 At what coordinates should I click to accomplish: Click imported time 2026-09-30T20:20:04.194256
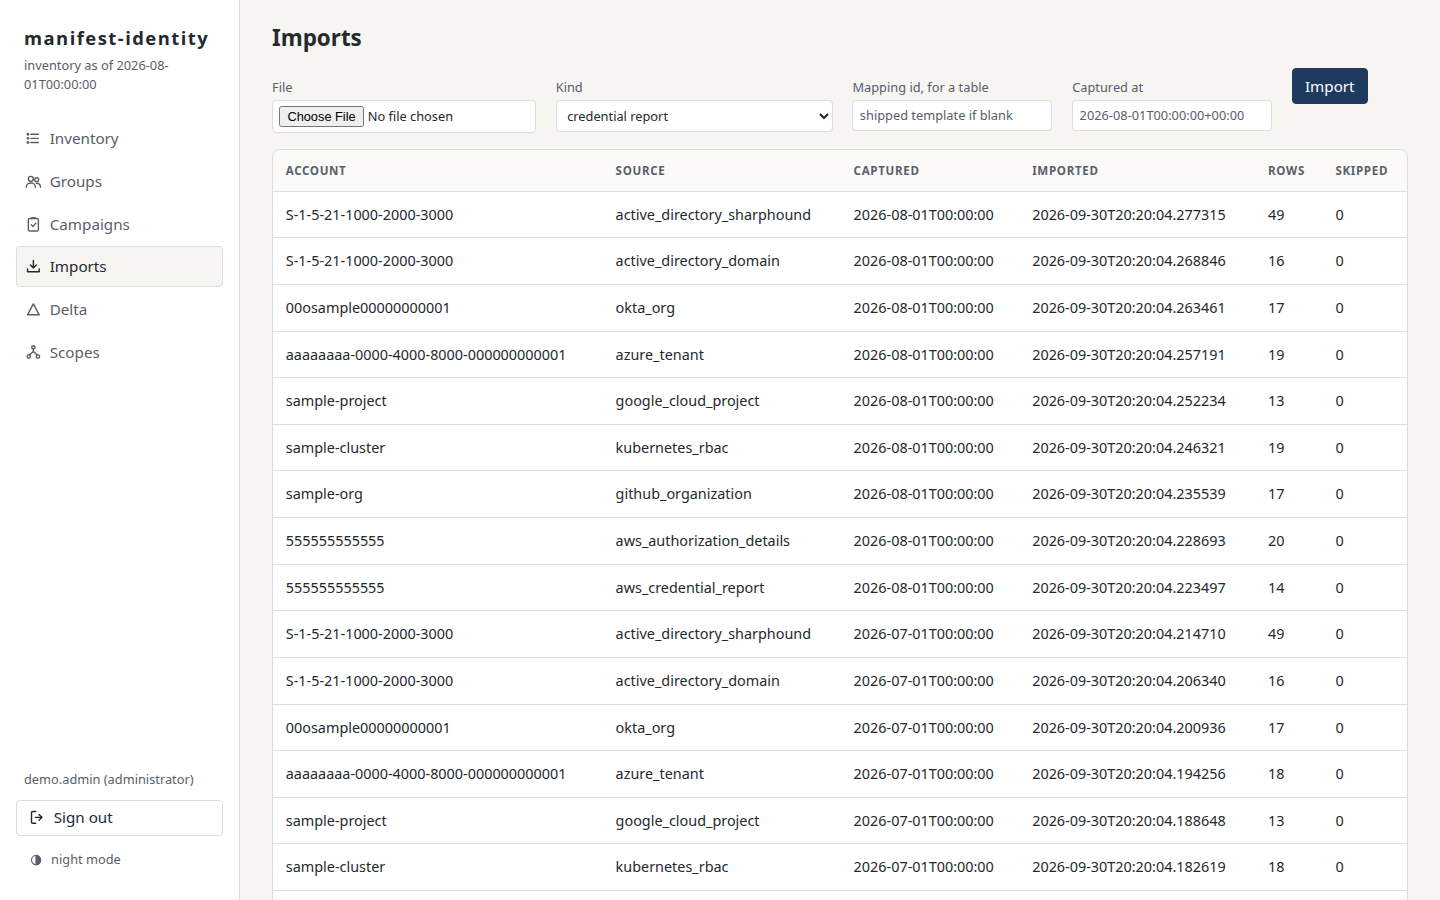click(1128, 774)
